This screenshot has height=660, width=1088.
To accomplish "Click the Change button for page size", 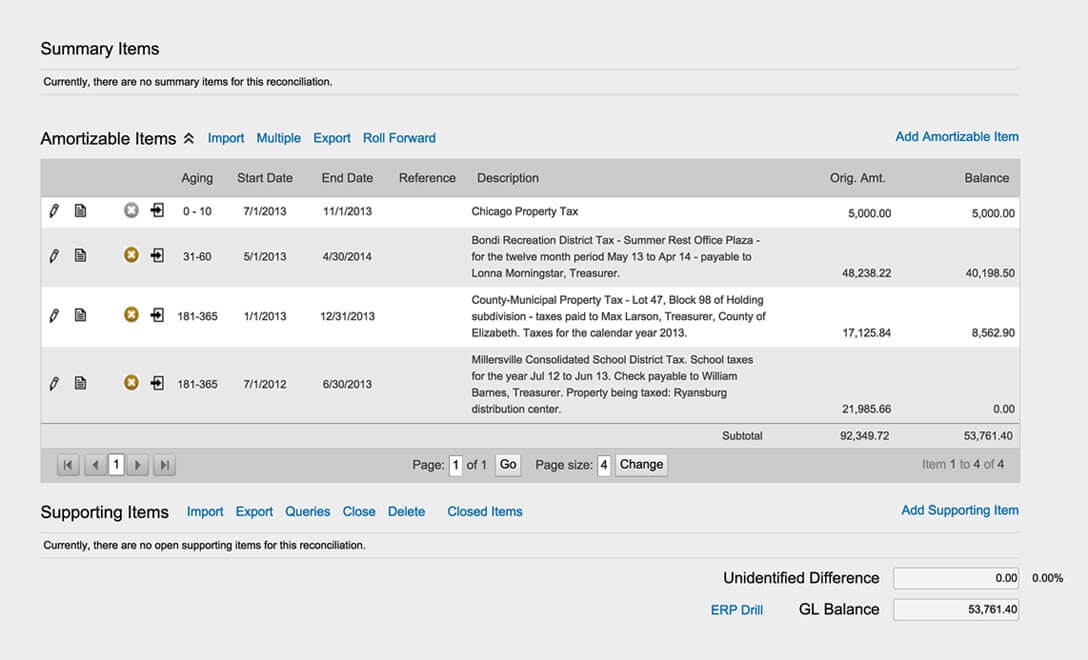I will point(641,464).
